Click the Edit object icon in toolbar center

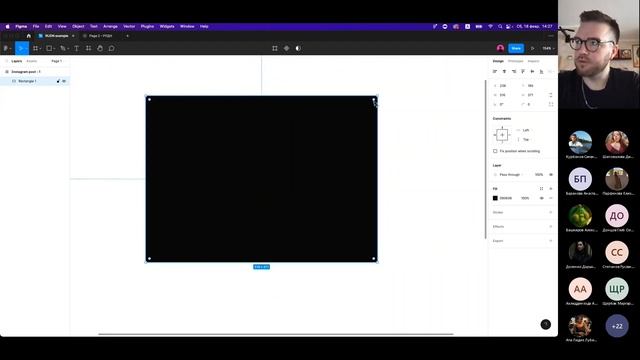pos(275,48)
